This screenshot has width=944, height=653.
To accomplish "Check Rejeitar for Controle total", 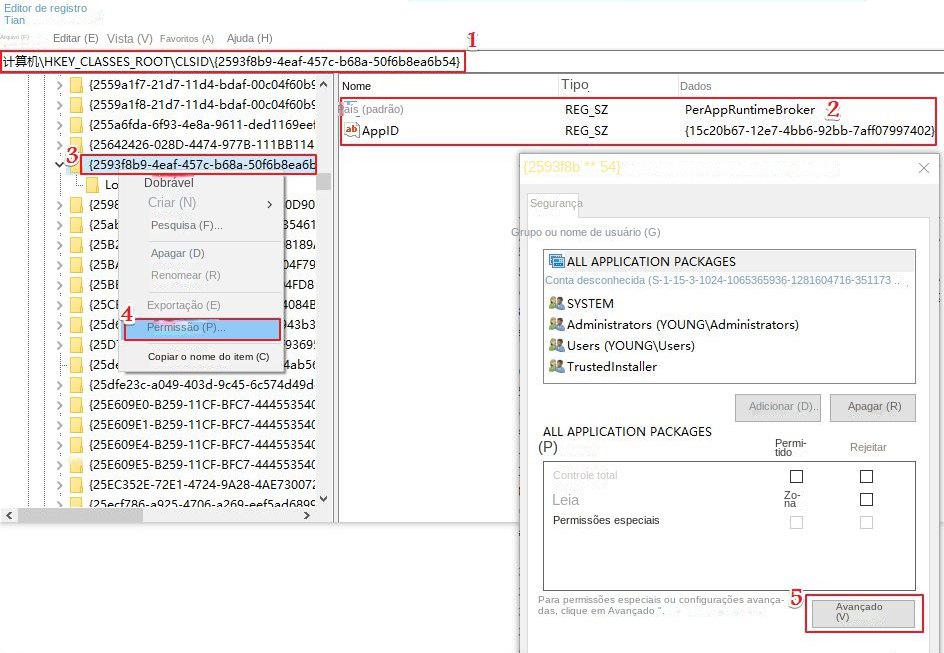I will coord(866,477).
